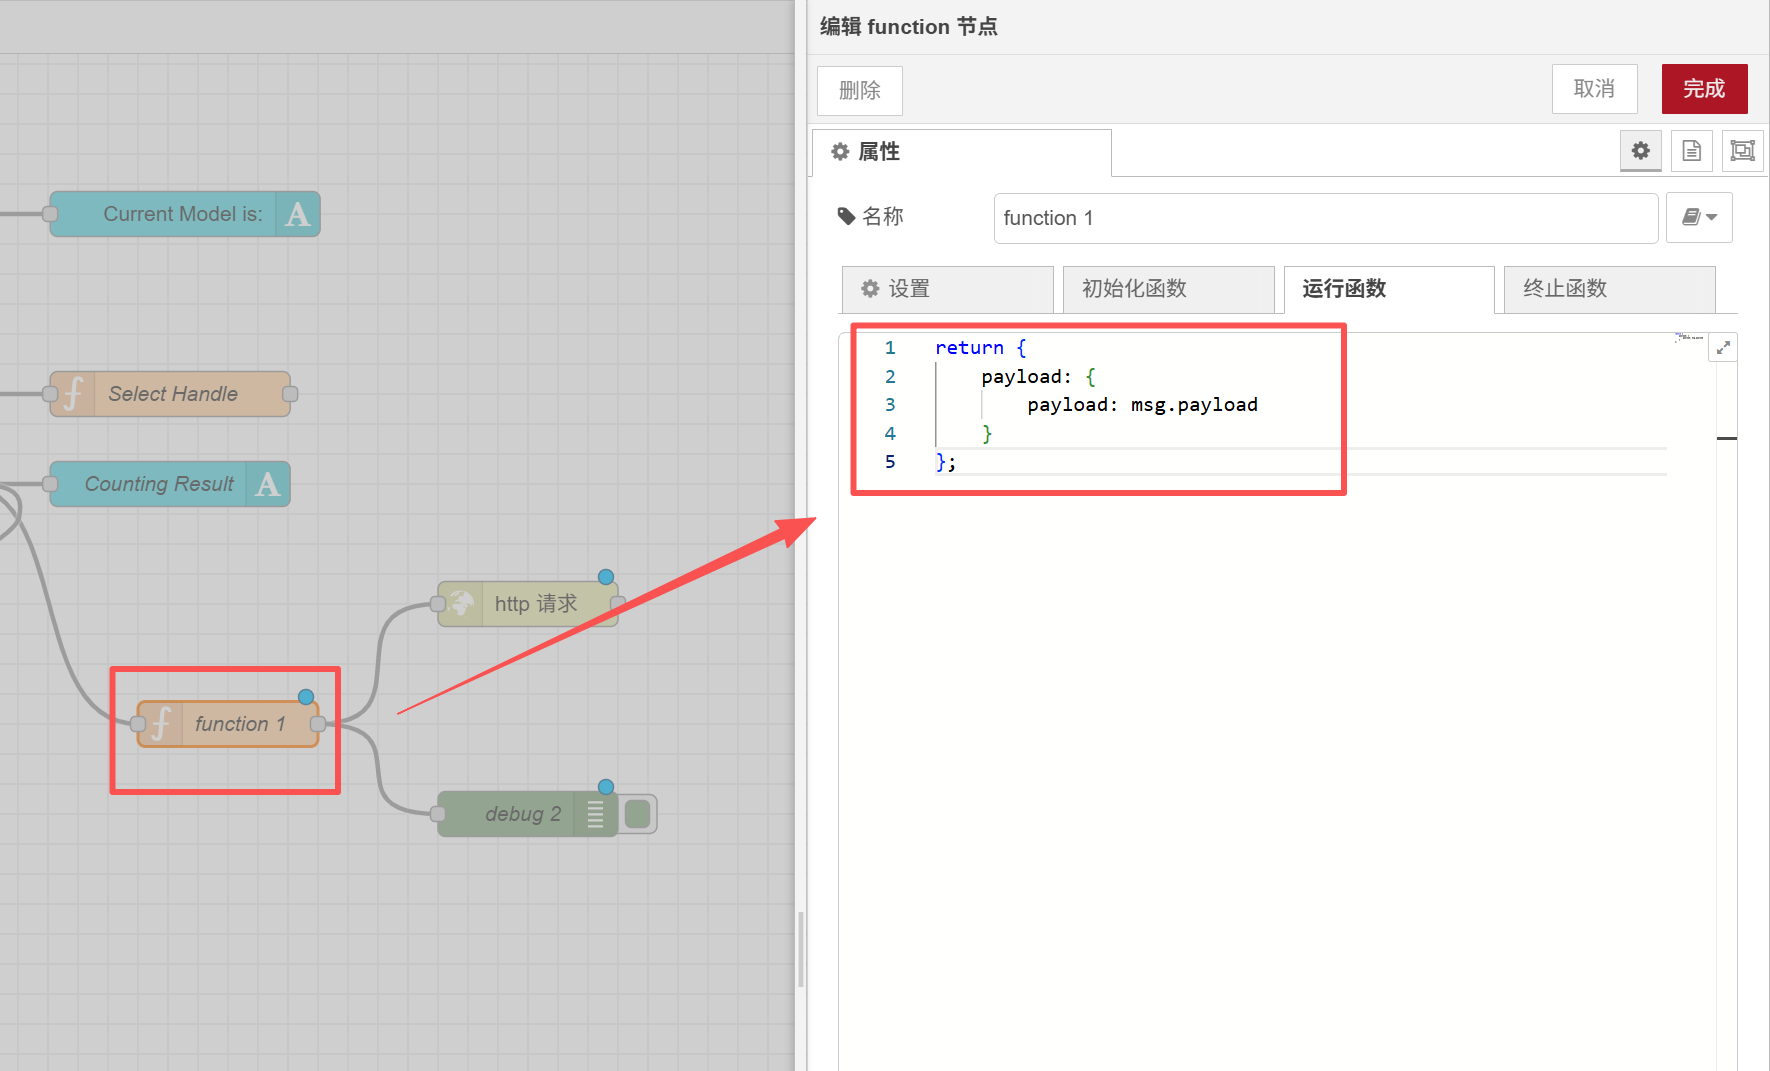This screenshot has width=1770, height=1071.
Task: Open the node appearance settings icon
Action: click(x=1742, y=151)
